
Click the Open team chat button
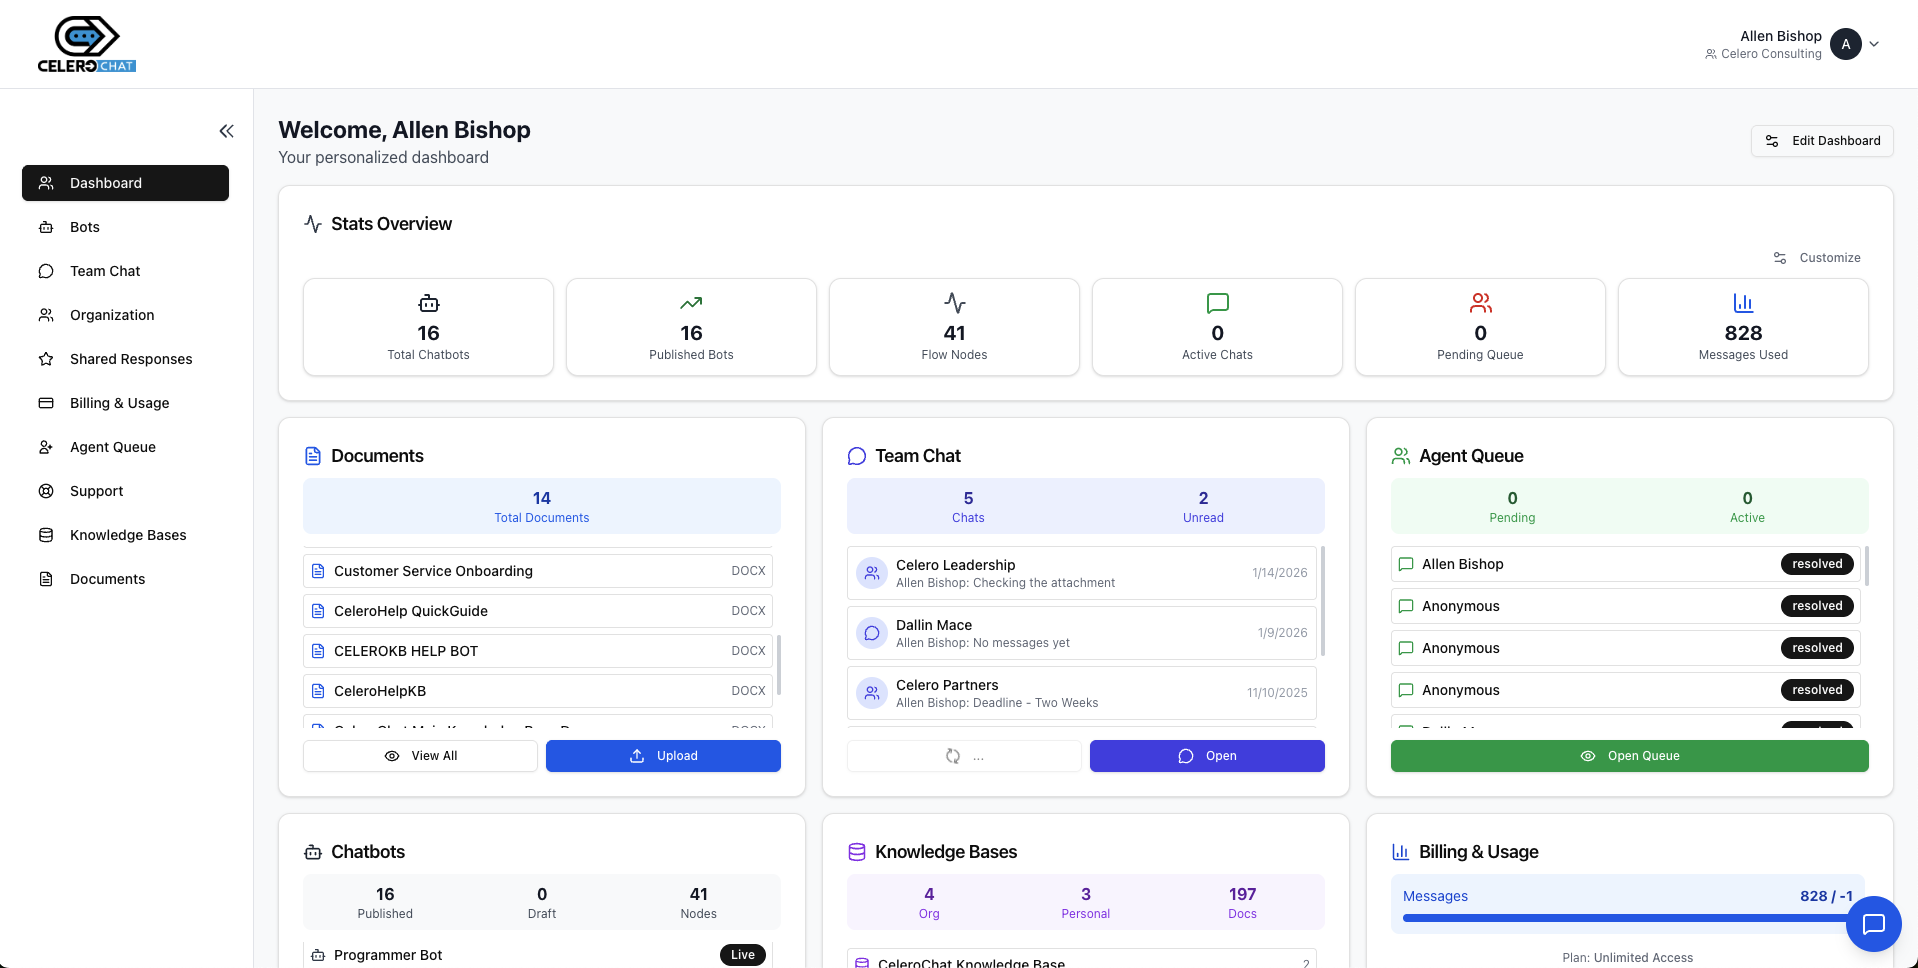(1207, 756)
